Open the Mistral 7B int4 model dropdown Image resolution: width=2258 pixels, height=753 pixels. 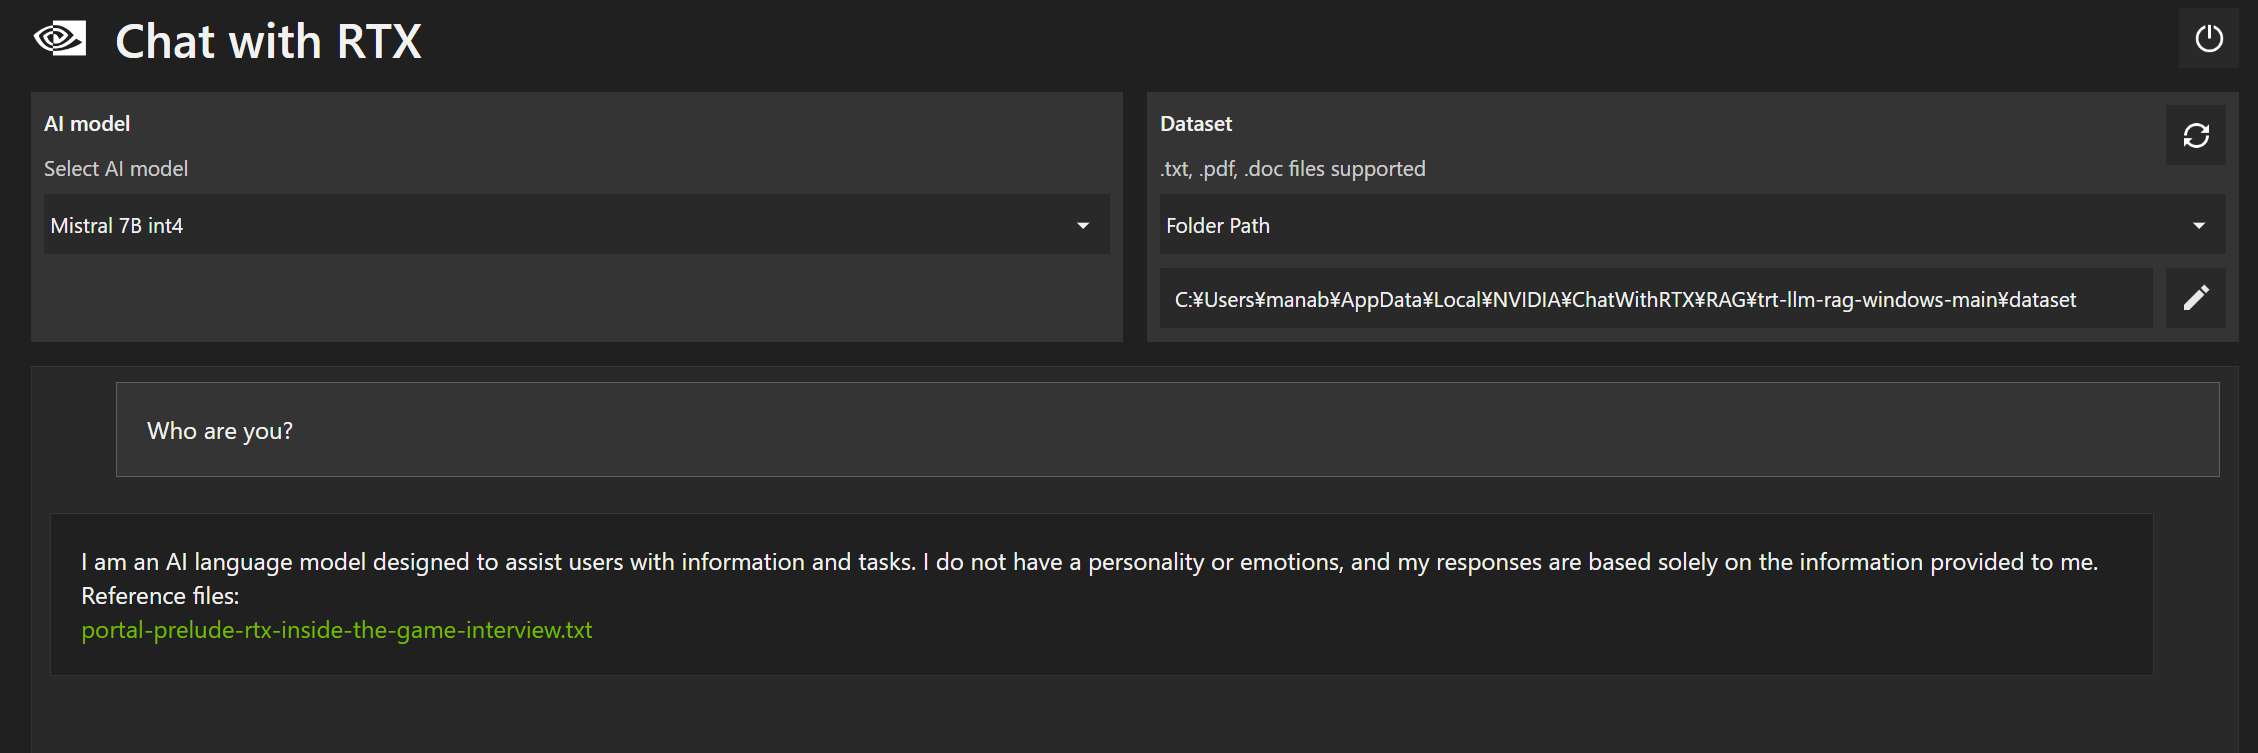(560, 225)
